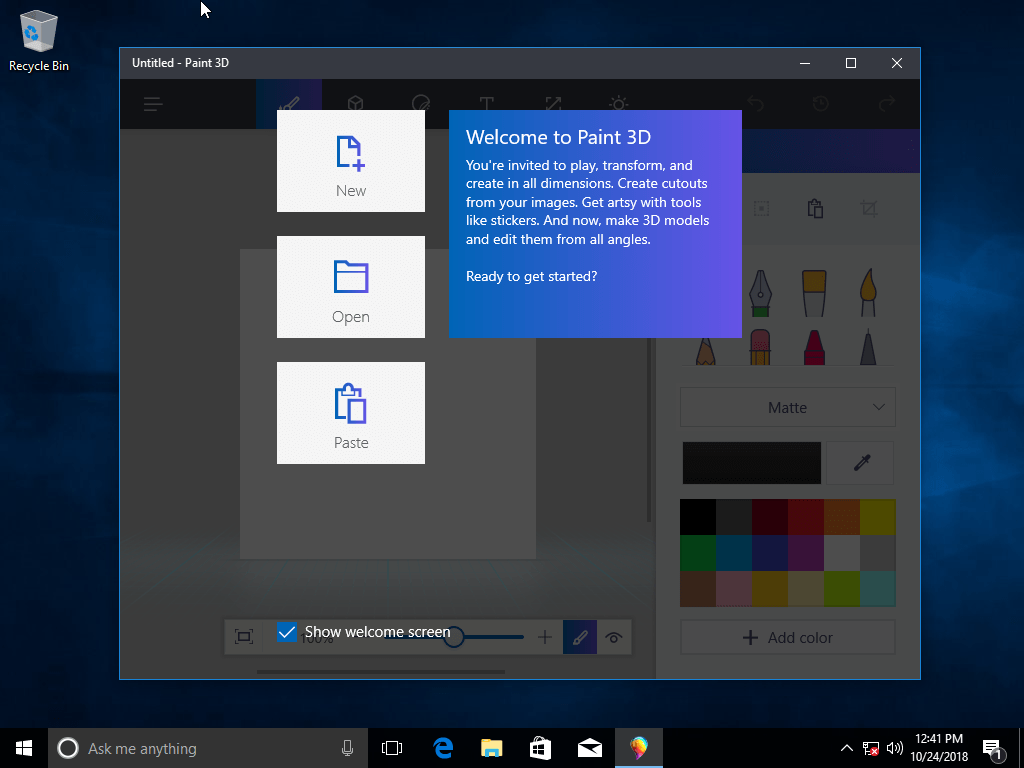Click the Cortana microphone icon
Screen dimensions: 1024x768
(x=347, y=748)
